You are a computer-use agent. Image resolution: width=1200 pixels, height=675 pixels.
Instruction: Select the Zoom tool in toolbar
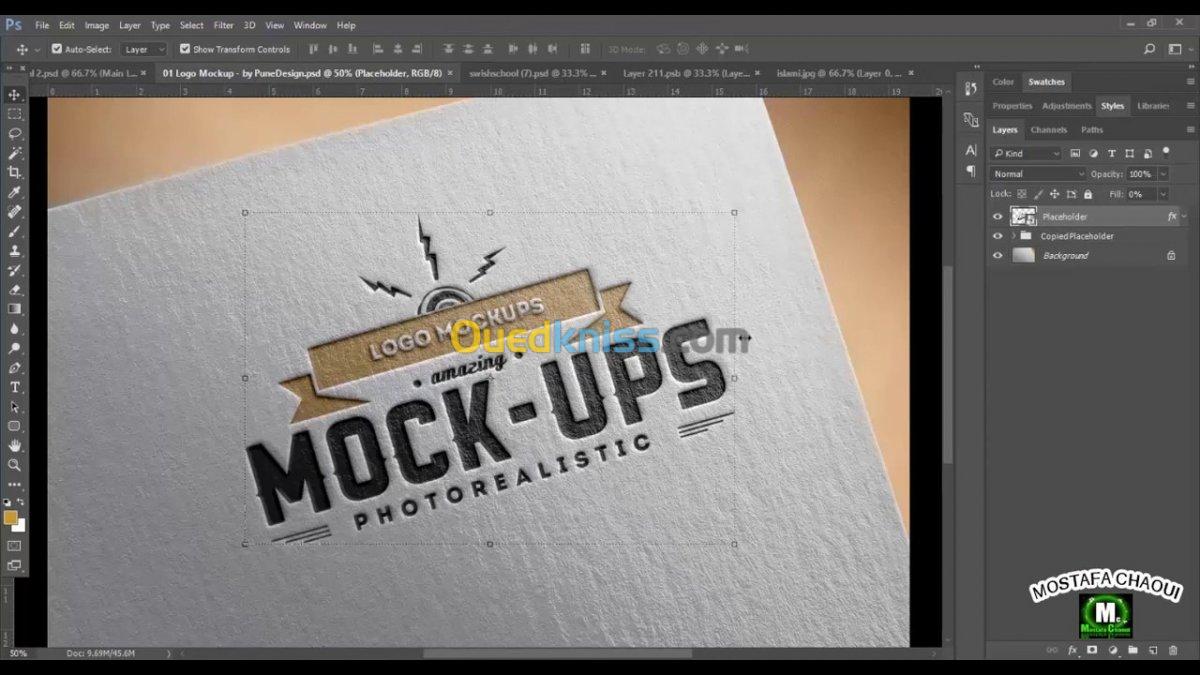click(x=15, y=465)
